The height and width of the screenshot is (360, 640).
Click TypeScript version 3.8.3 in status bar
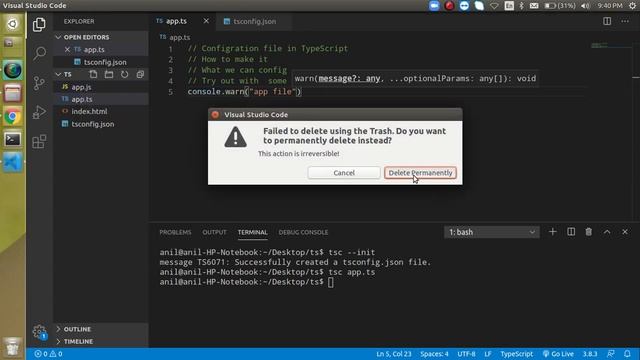click(590, 353)
